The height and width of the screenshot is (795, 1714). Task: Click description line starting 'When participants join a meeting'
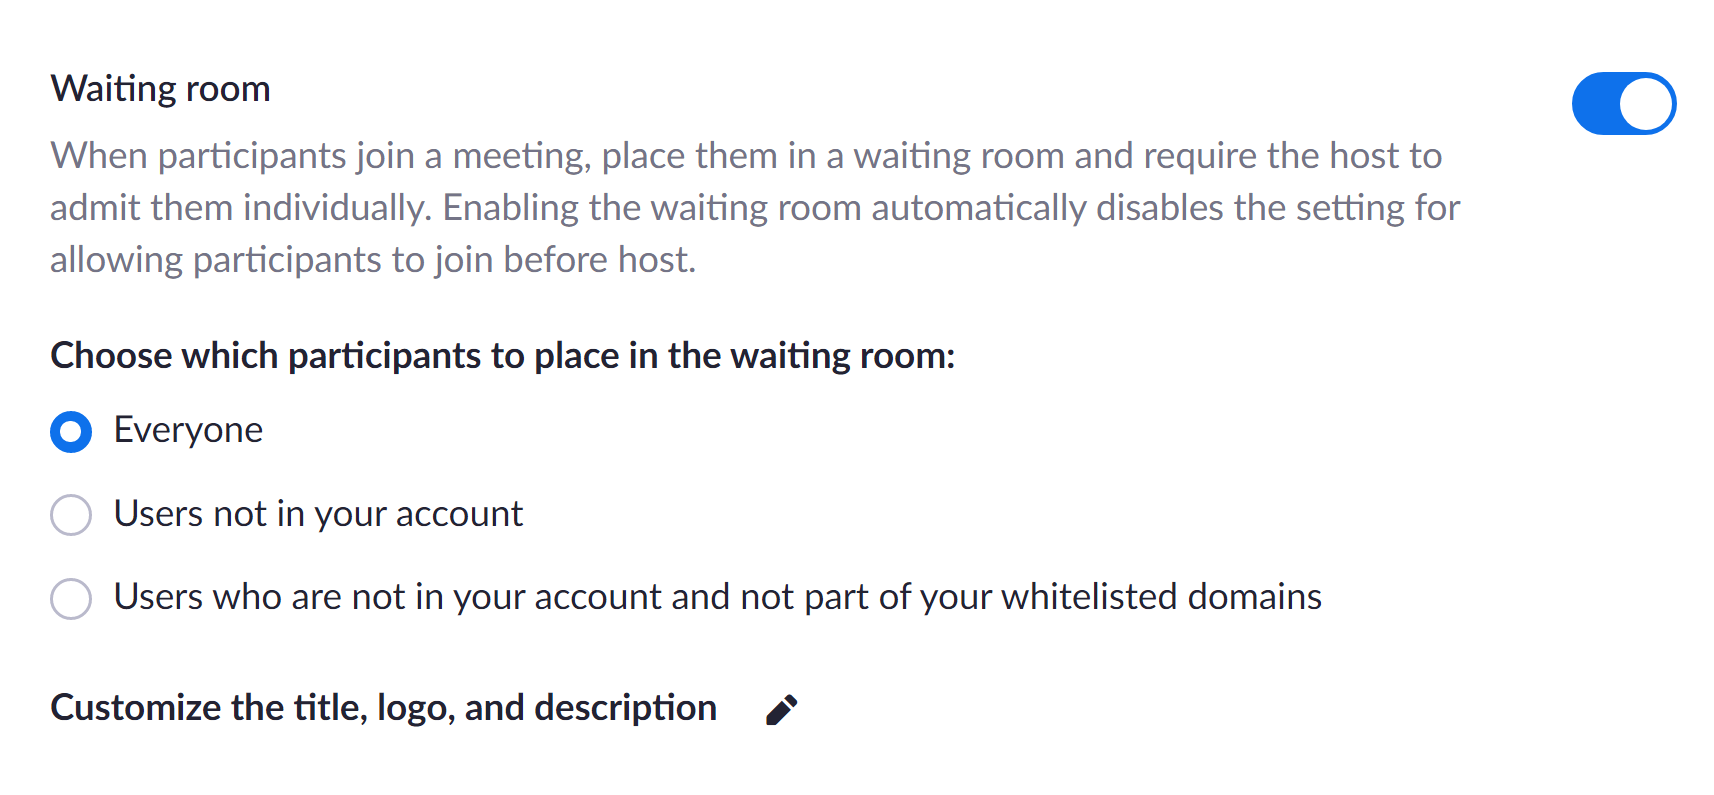(x=746, y=156)
